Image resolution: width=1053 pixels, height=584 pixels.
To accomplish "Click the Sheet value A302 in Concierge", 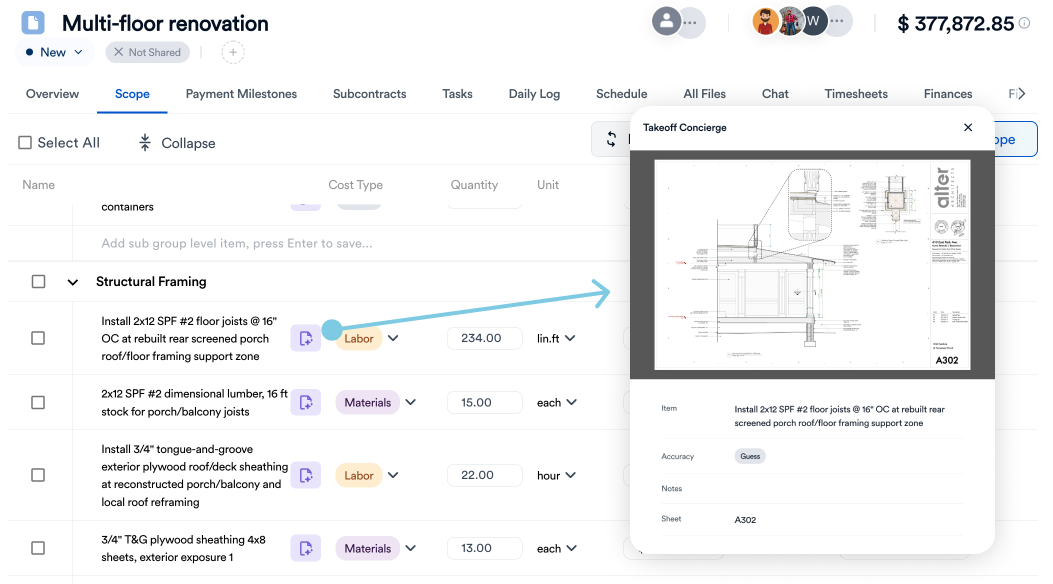I will (745, 520).
